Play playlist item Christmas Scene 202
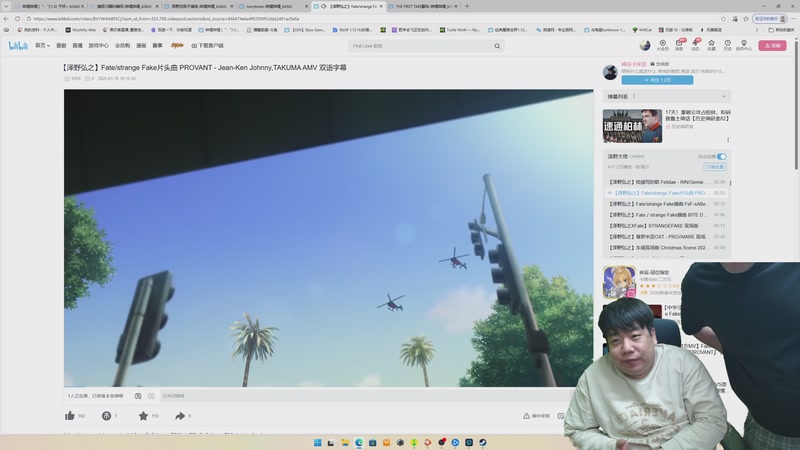The height and width of the screenshot is (450, 800). pos(666,248)
